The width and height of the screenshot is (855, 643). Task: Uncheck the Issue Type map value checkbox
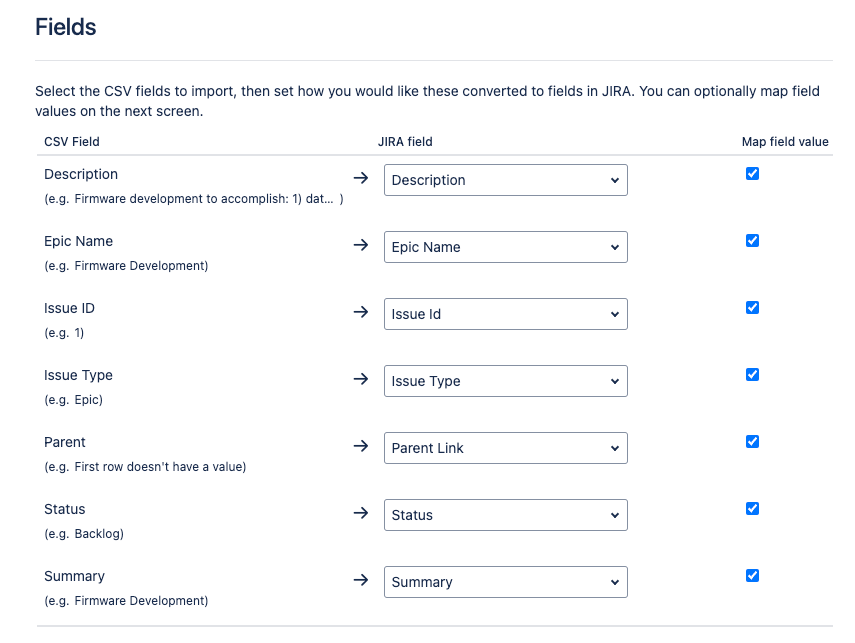(x=752, y=375)
